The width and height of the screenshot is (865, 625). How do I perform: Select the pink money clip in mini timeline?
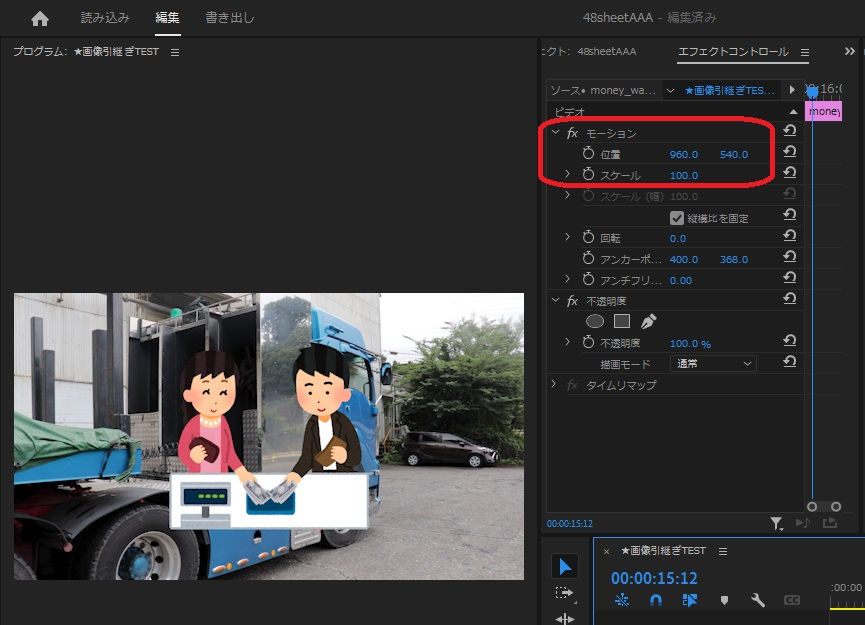[x=823, y=111]
